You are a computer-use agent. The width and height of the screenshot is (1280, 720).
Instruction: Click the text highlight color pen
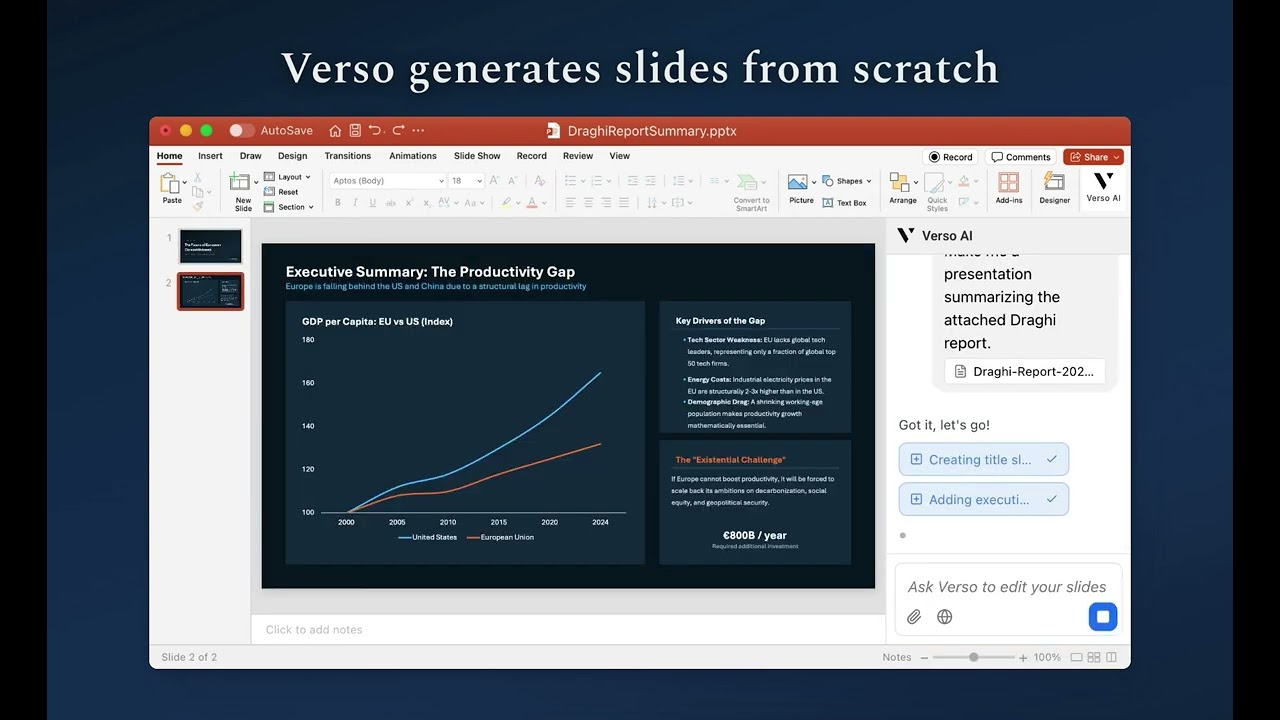coord(506,202)
